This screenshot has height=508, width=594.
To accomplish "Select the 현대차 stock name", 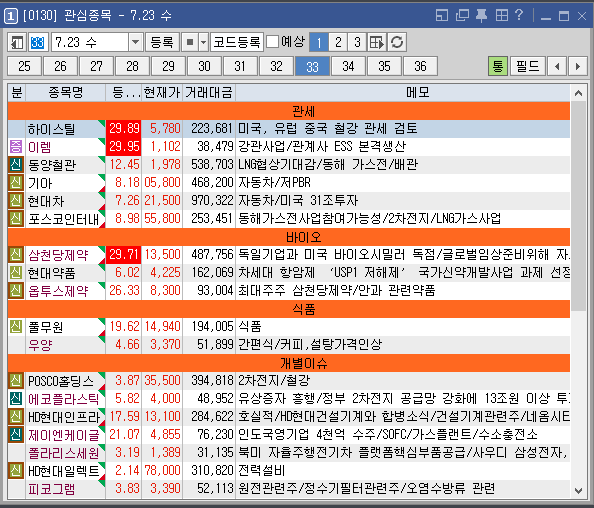I will [x=46, y=201].
